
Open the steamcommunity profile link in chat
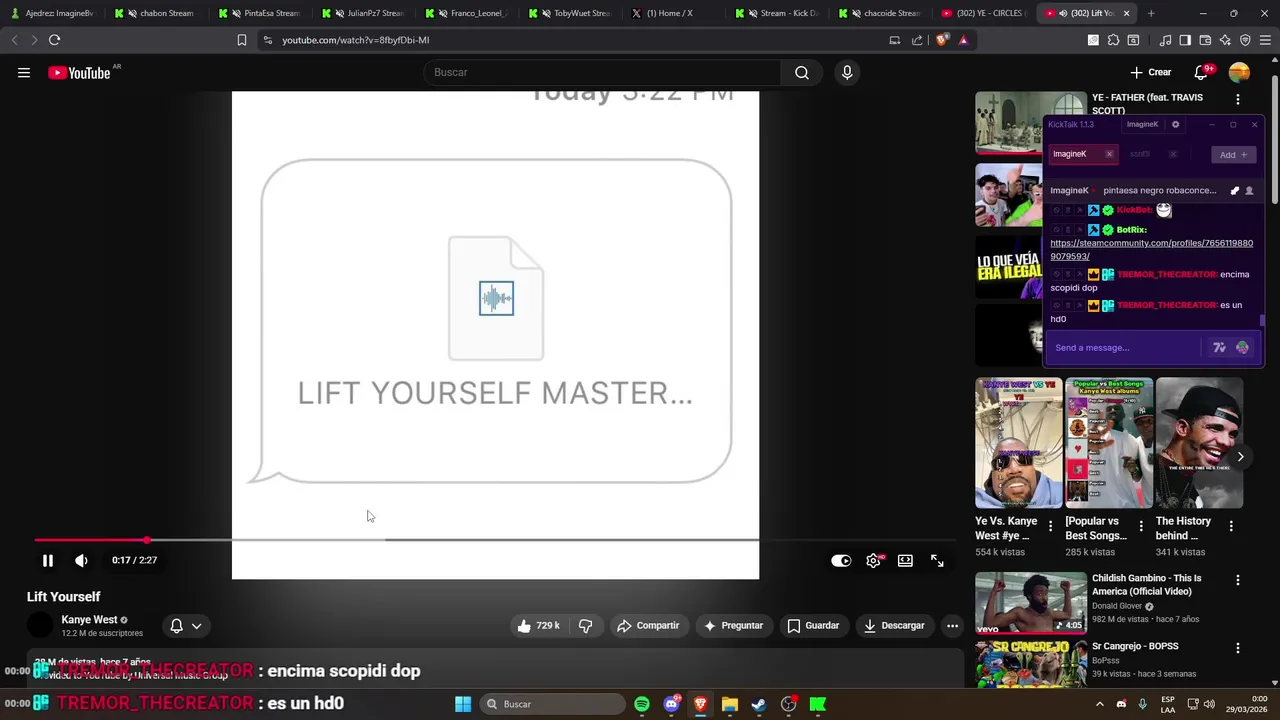click(x=1151, y=249)
